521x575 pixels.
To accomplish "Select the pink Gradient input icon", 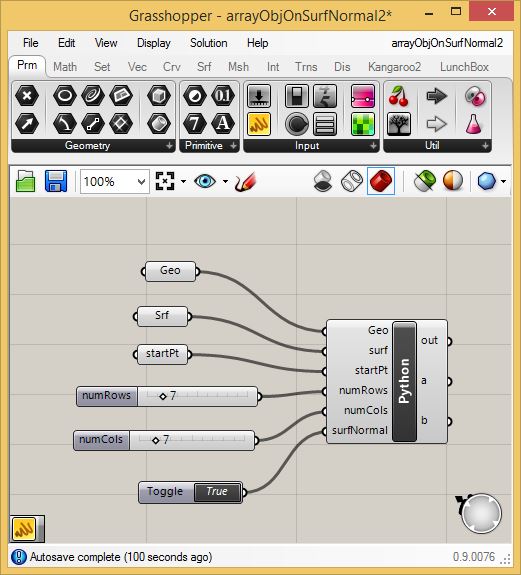I will (x=363, y=96).
